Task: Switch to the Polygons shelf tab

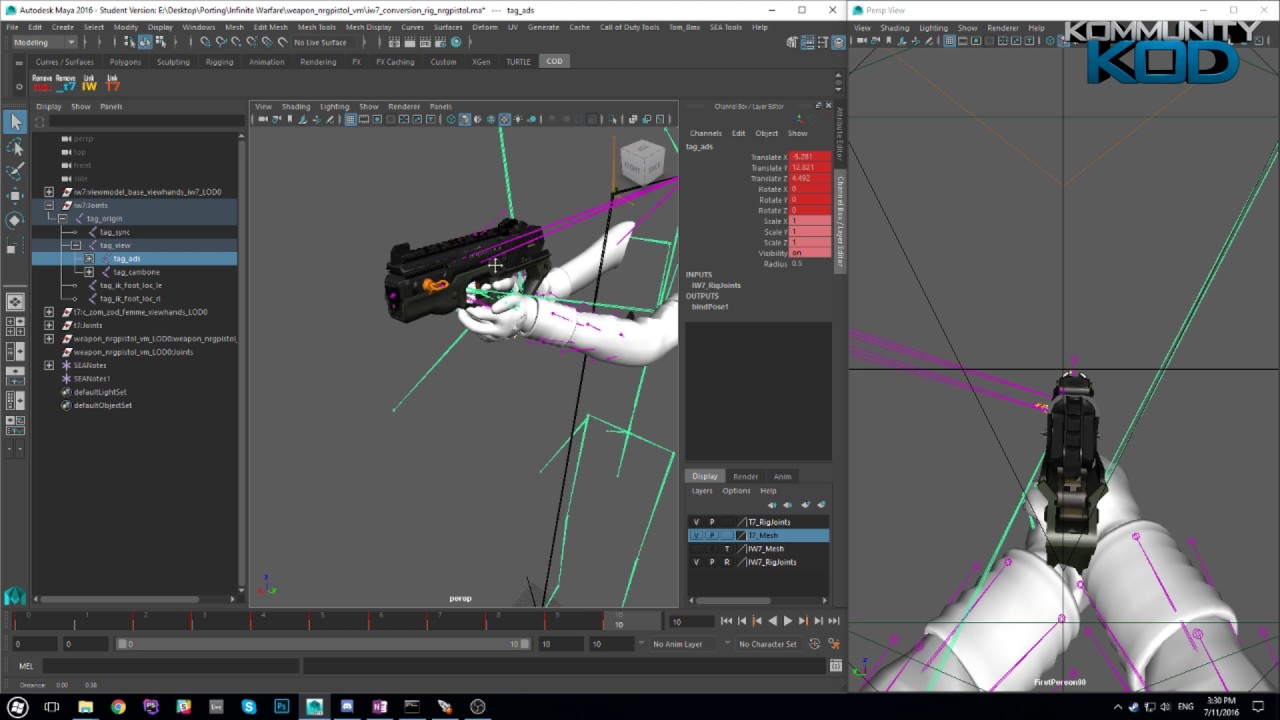Action: 125,62
